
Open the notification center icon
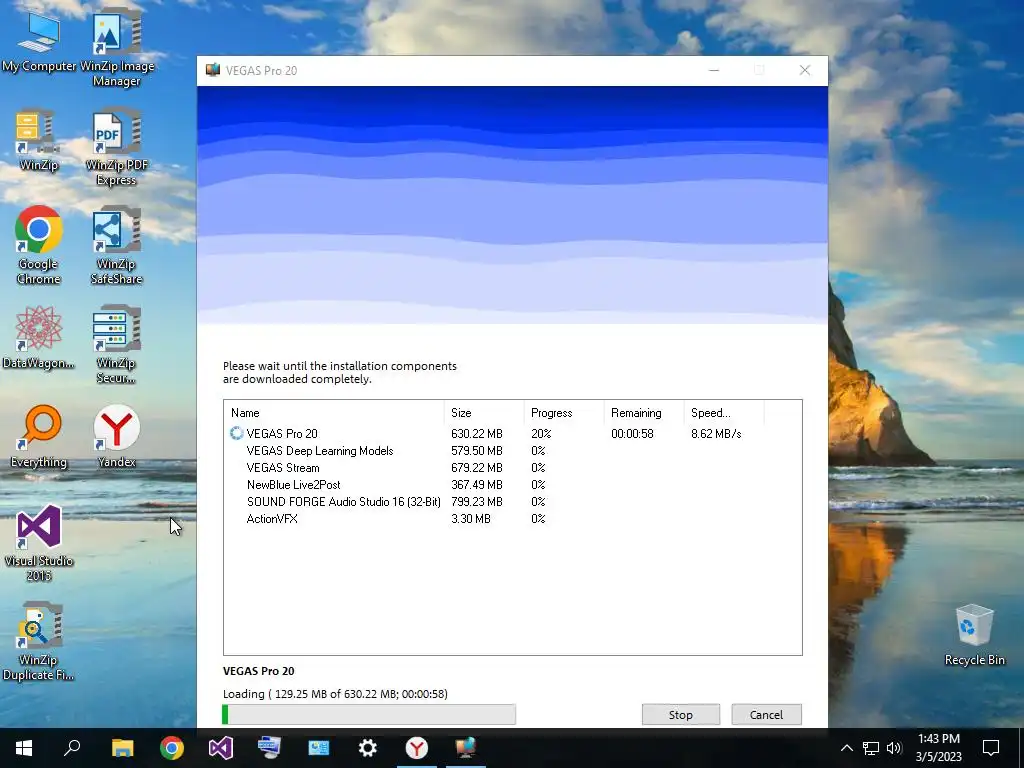point(991,748)
